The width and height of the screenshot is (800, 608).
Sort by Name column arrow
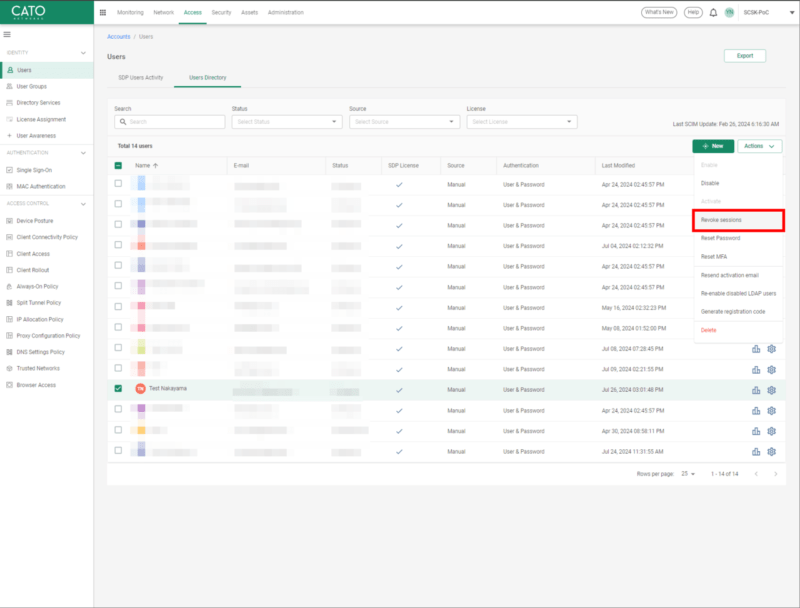[x=156, y=165]
